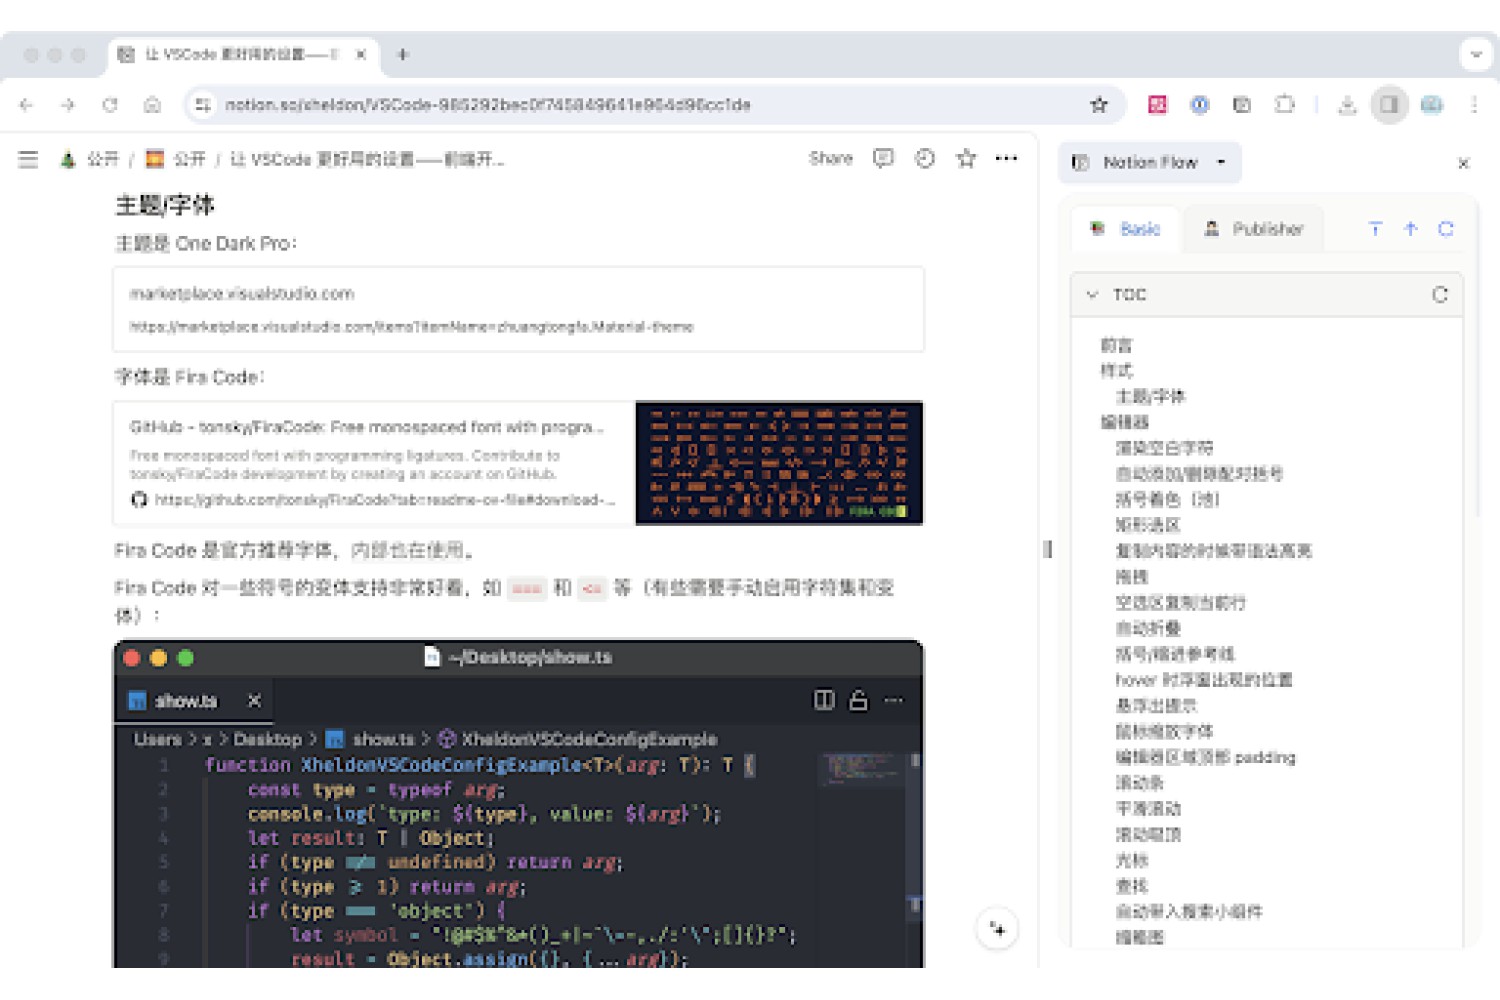Screen dimensions: 1500x1000
Task: Click the Notion Share button
Action: pyautogui.click(x=831, y=158)
